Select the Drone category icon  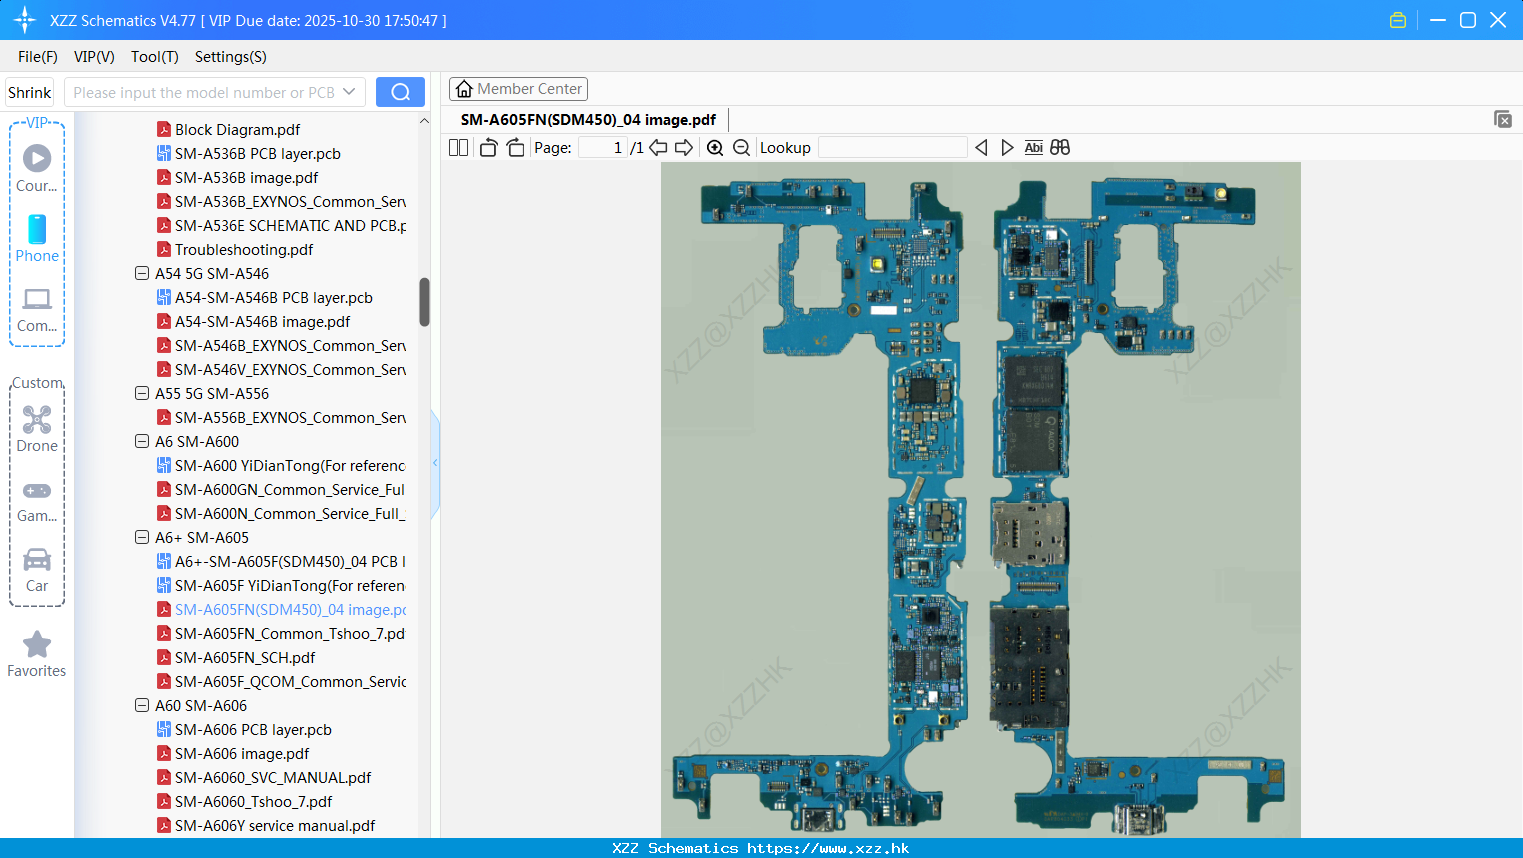pos(37,429)
